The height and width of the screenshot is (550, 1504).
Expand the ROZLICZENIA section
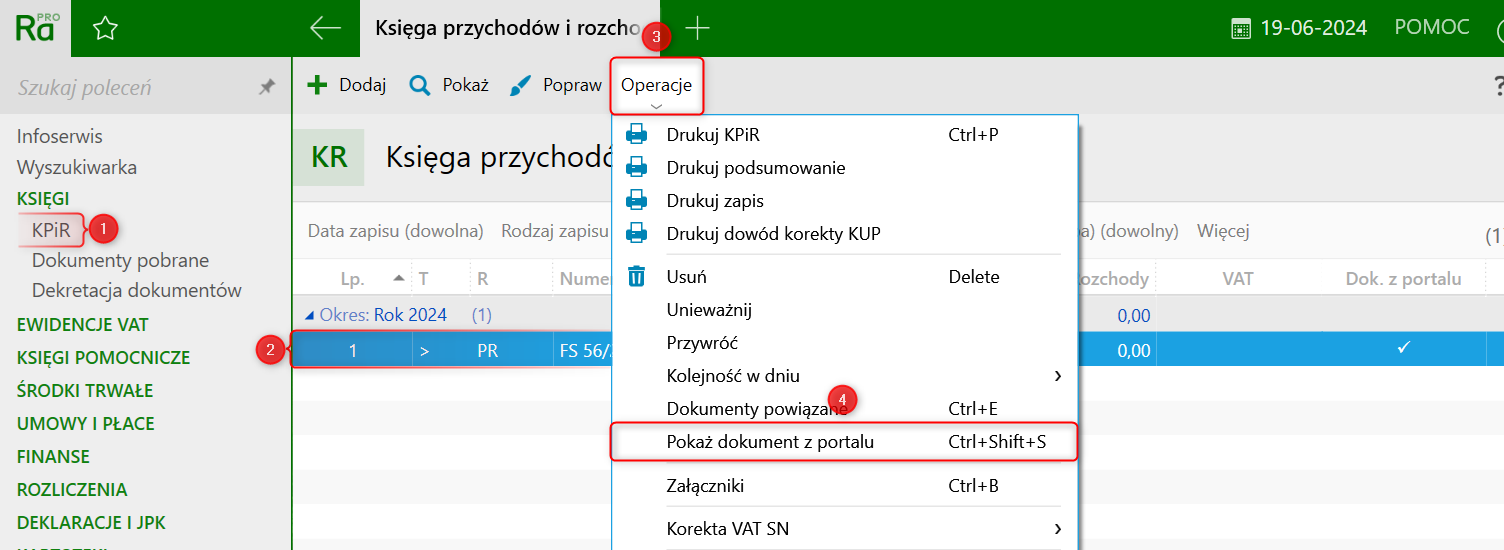tap(71, 490)
